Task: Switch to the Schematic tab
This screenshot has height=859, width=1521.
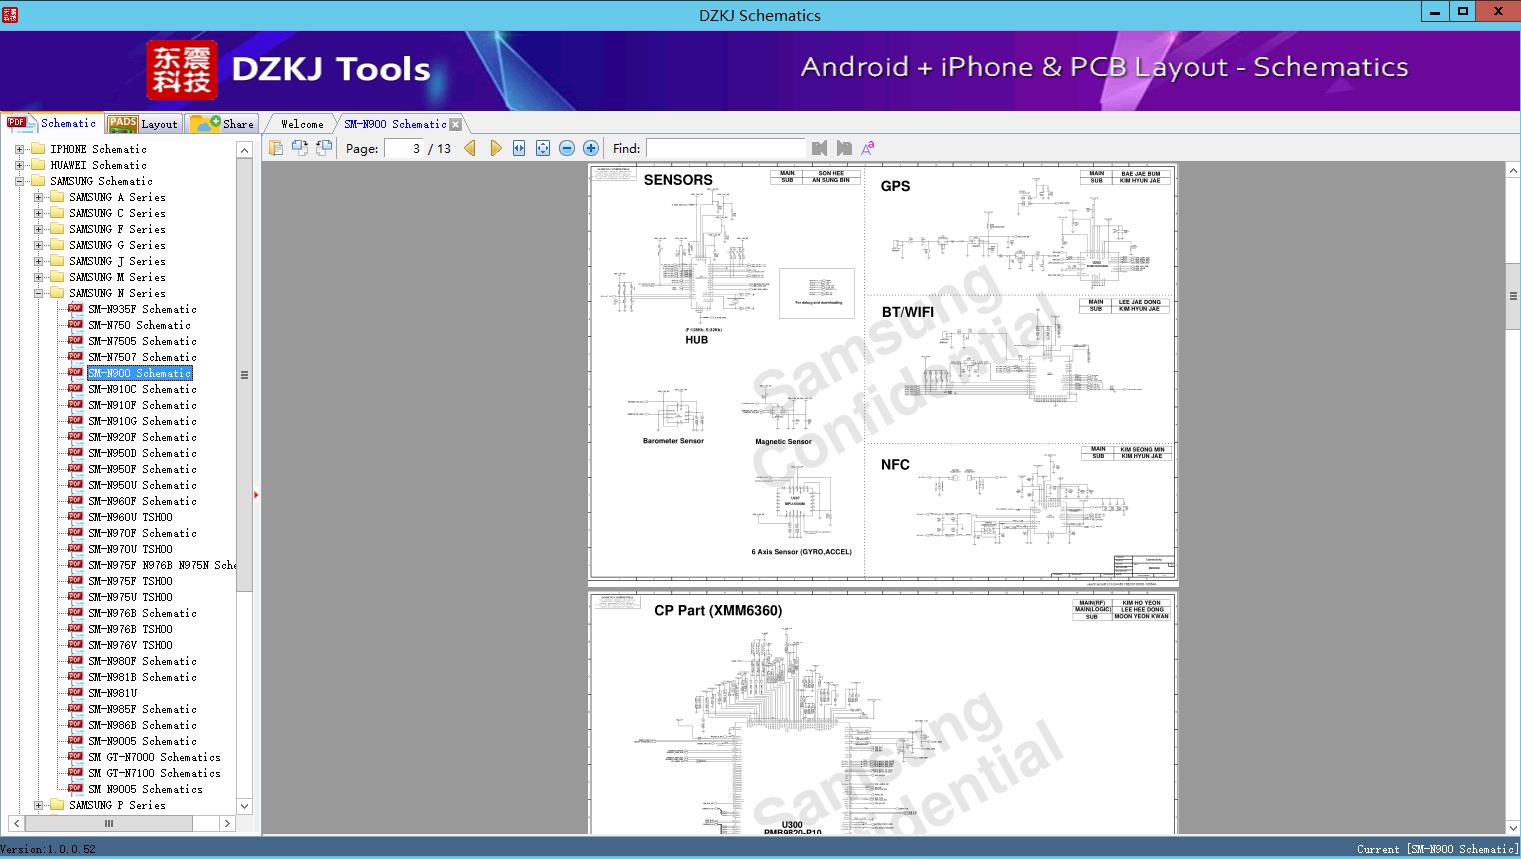Action: point(52,123)
